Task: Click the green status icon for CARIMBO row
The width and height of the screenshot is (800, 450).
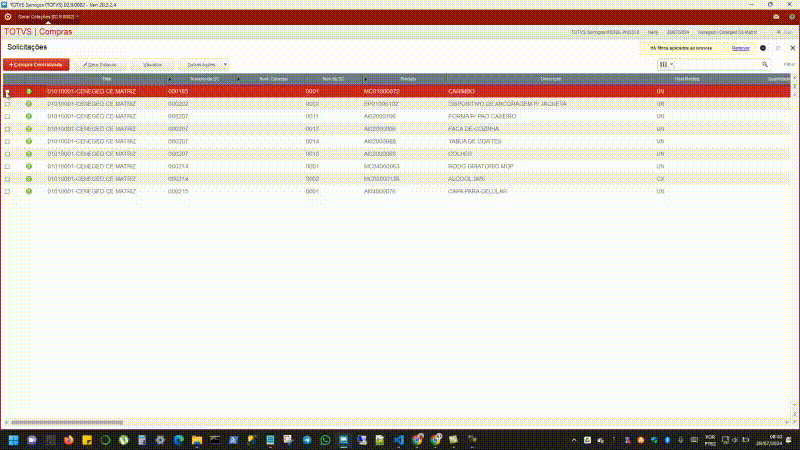Action: (29, 91)
